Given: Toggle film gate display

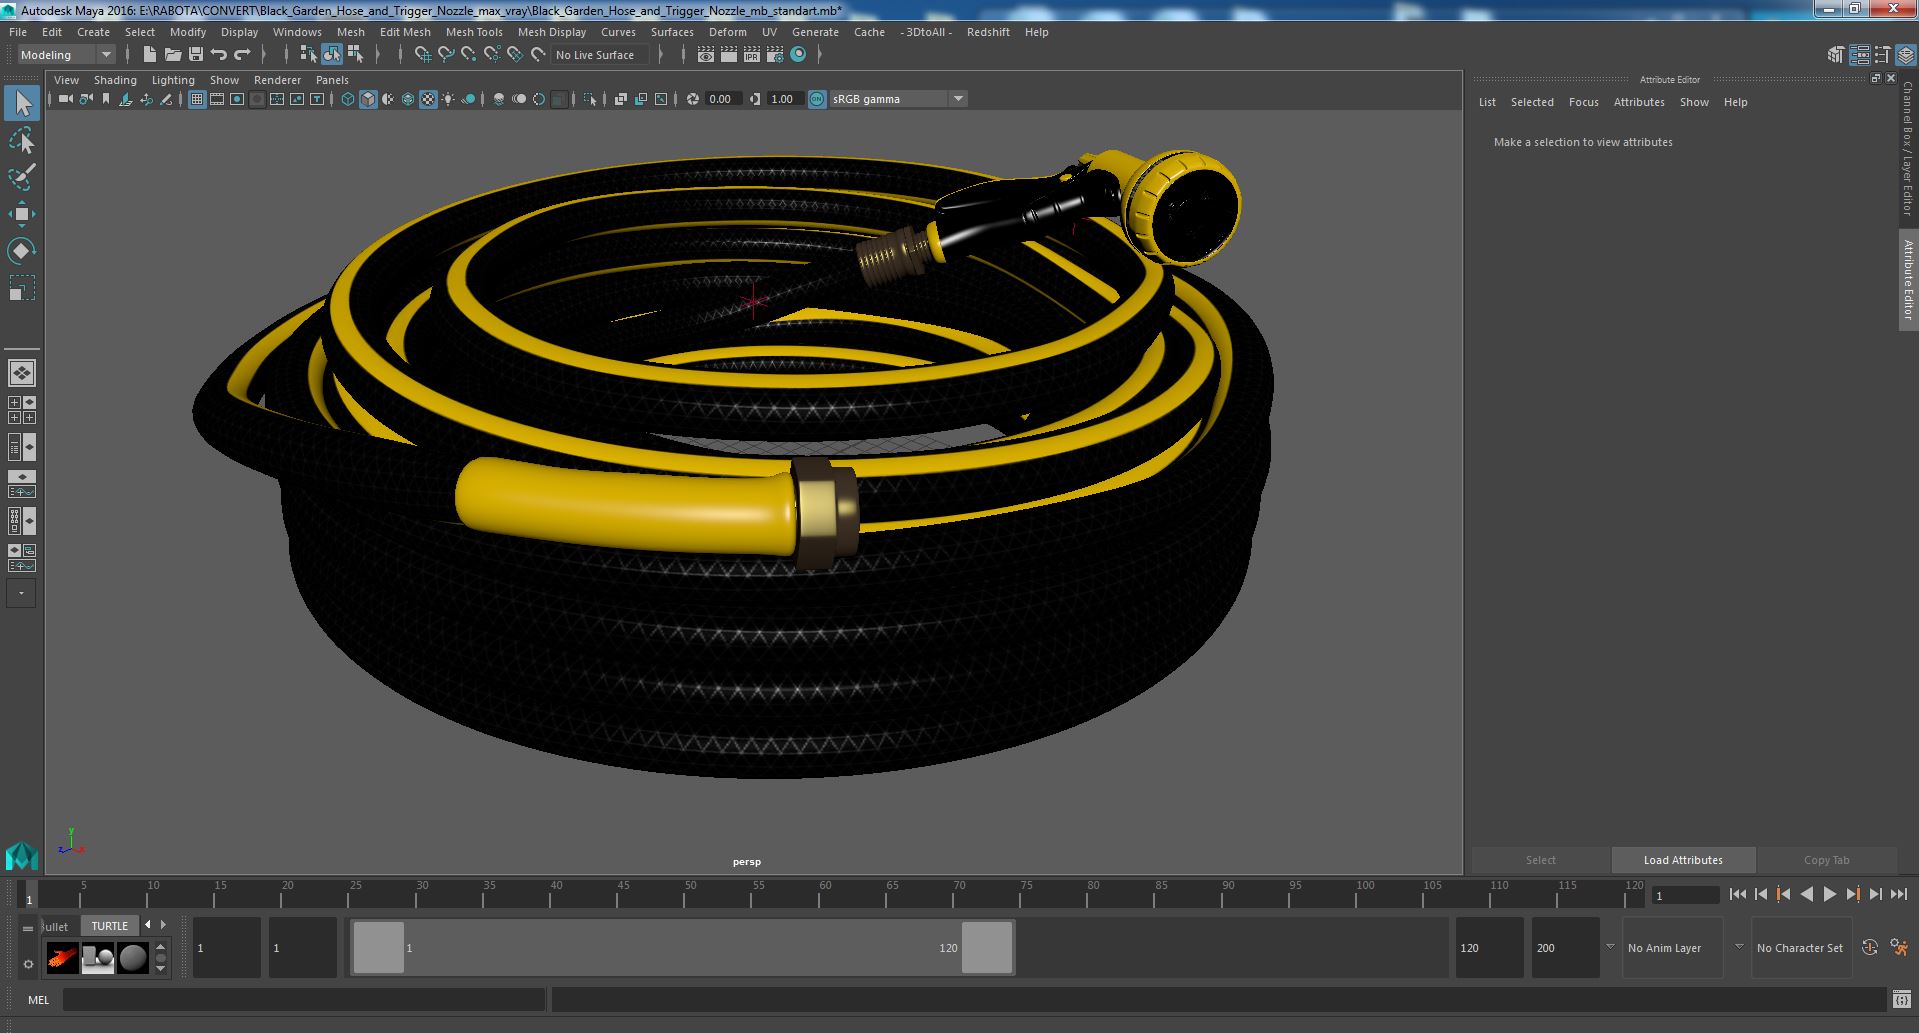Looking at the screenshot, I should click(217, 99).
